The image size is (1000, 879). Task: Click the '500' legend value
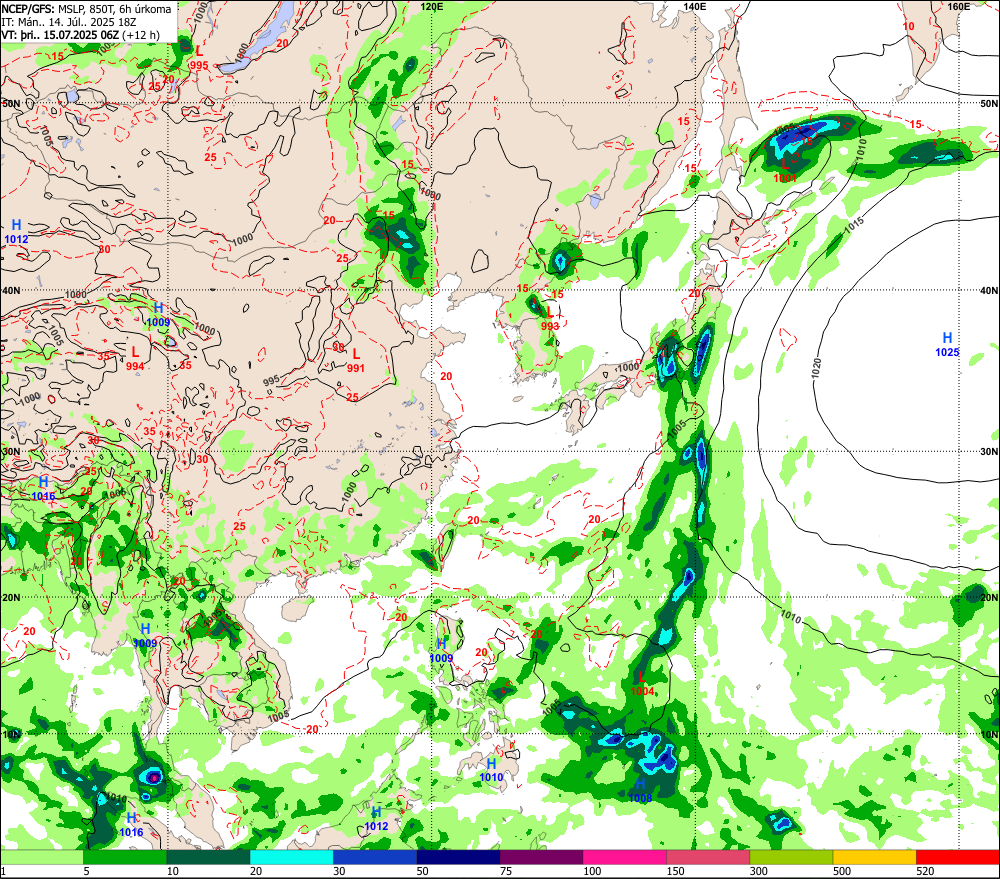[842, 871]
